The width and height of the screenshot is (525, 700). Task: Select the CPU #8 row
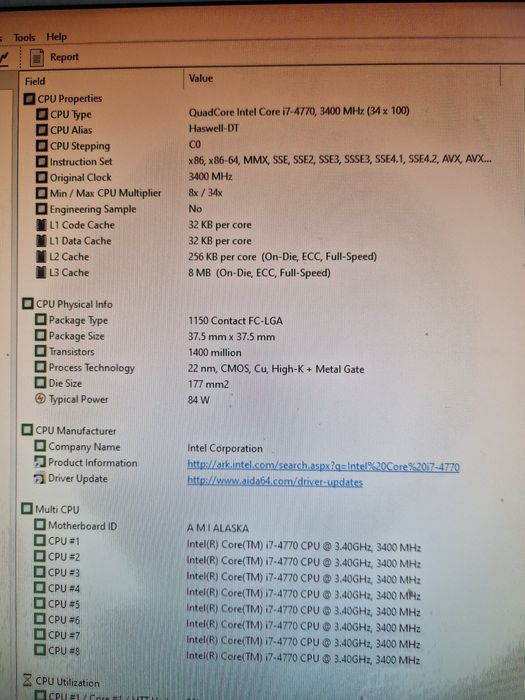[228, 654]
